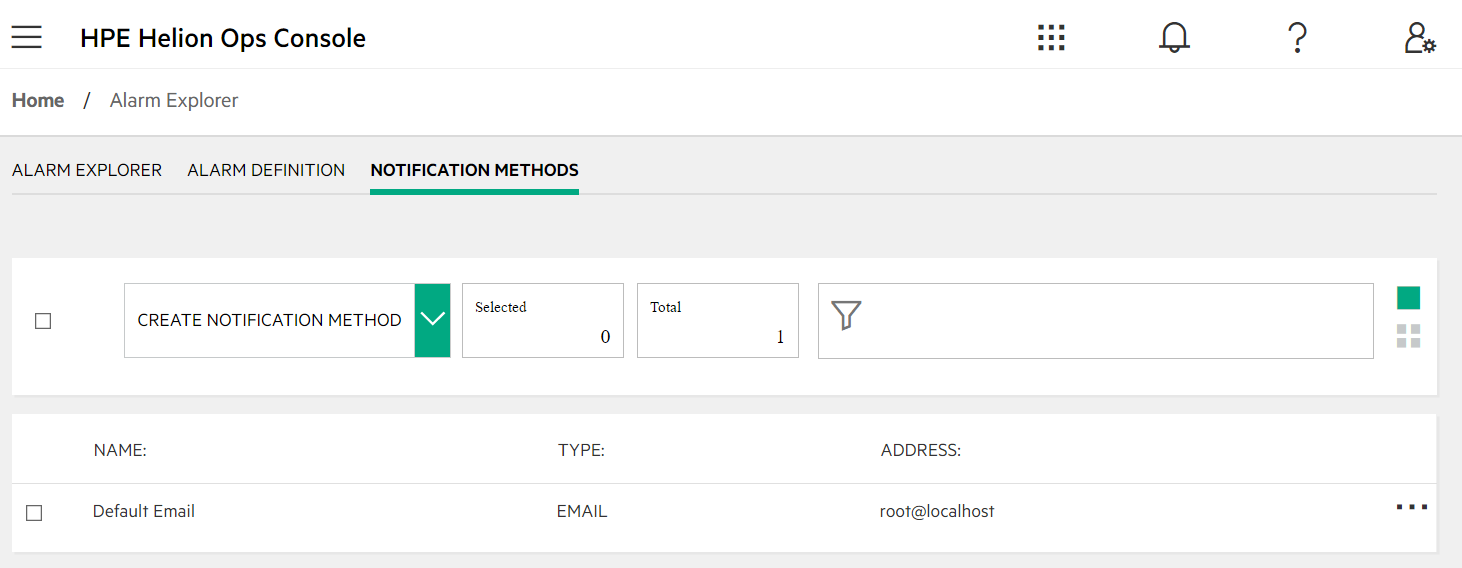Click the filter funnel icon

[x=846, y=316]
